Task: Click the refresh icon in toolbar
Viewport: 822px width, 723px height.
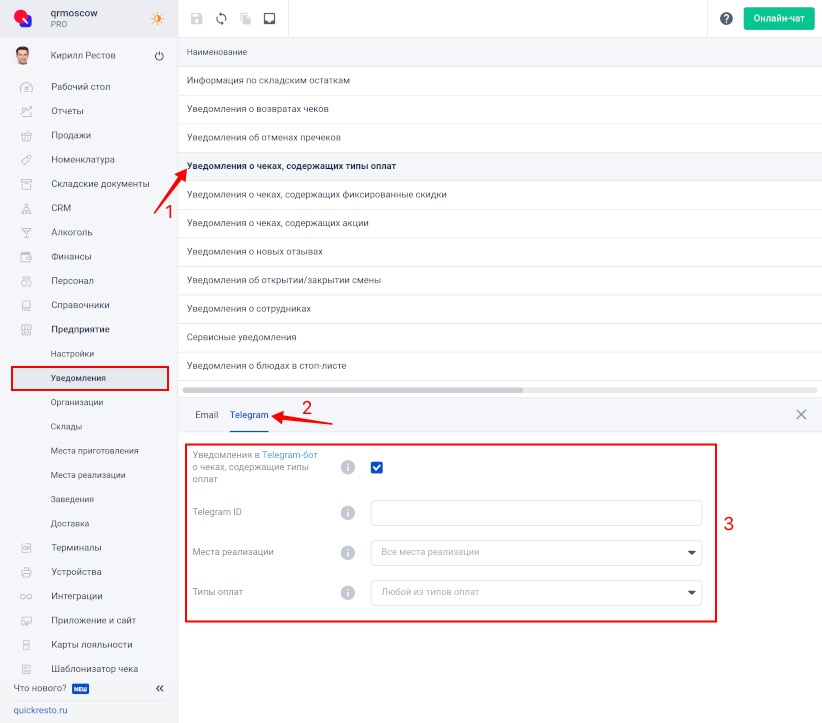Action: click(221, 19)
